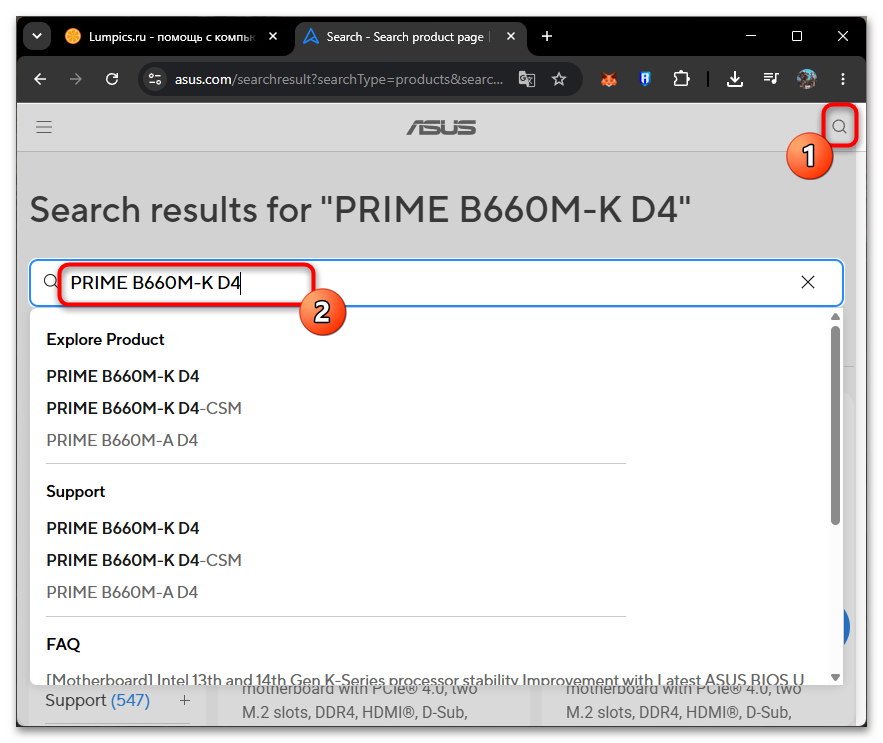Image resolution: width=883 pixels, height=743 pixels.
Task: Translate this page icon
Action: point(527,79)
